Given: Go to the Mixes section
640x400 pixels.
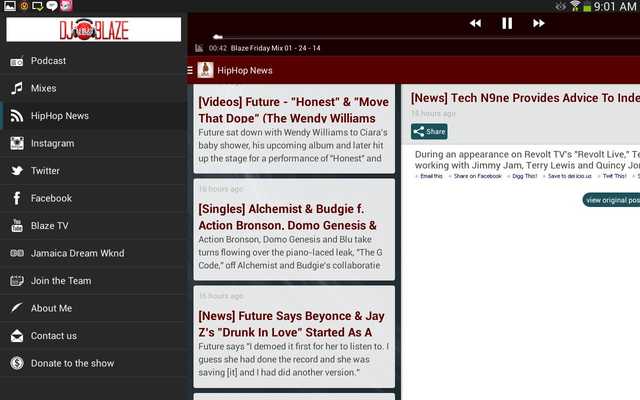Looking at the screenshot, I should tap(93, 88).
